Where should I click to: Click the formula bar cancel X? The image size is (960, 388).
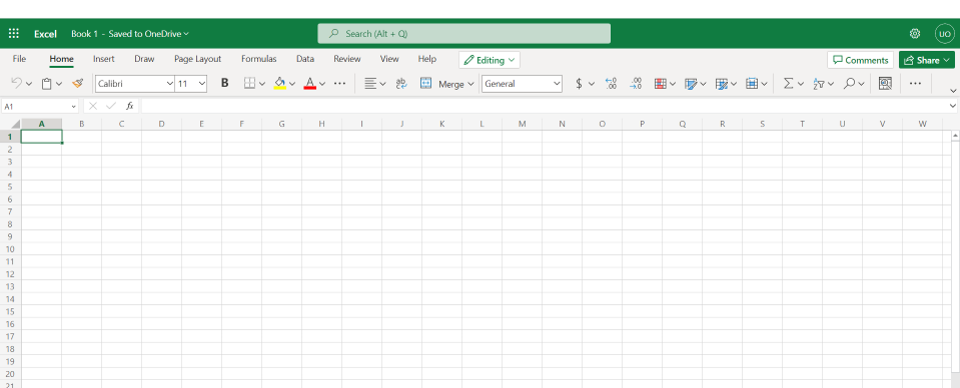click(x=93, y=106)
